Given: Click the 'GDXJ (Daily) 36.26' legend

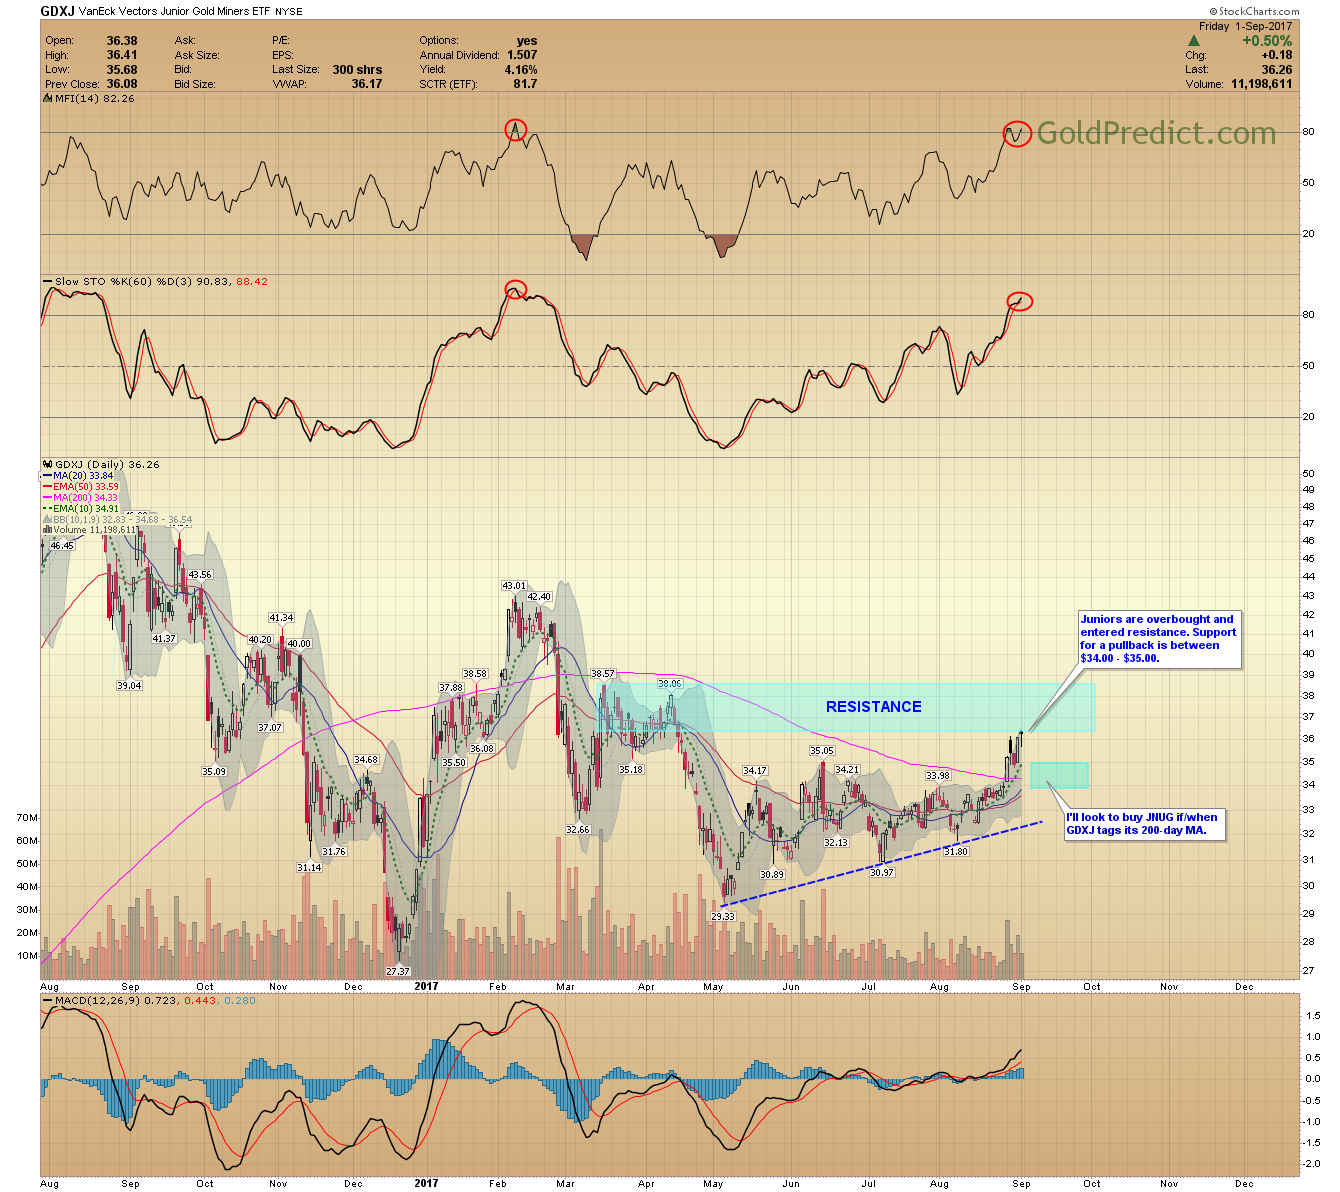Looking at the screenshot, I should pyautogui.click(x=101, y=465).
